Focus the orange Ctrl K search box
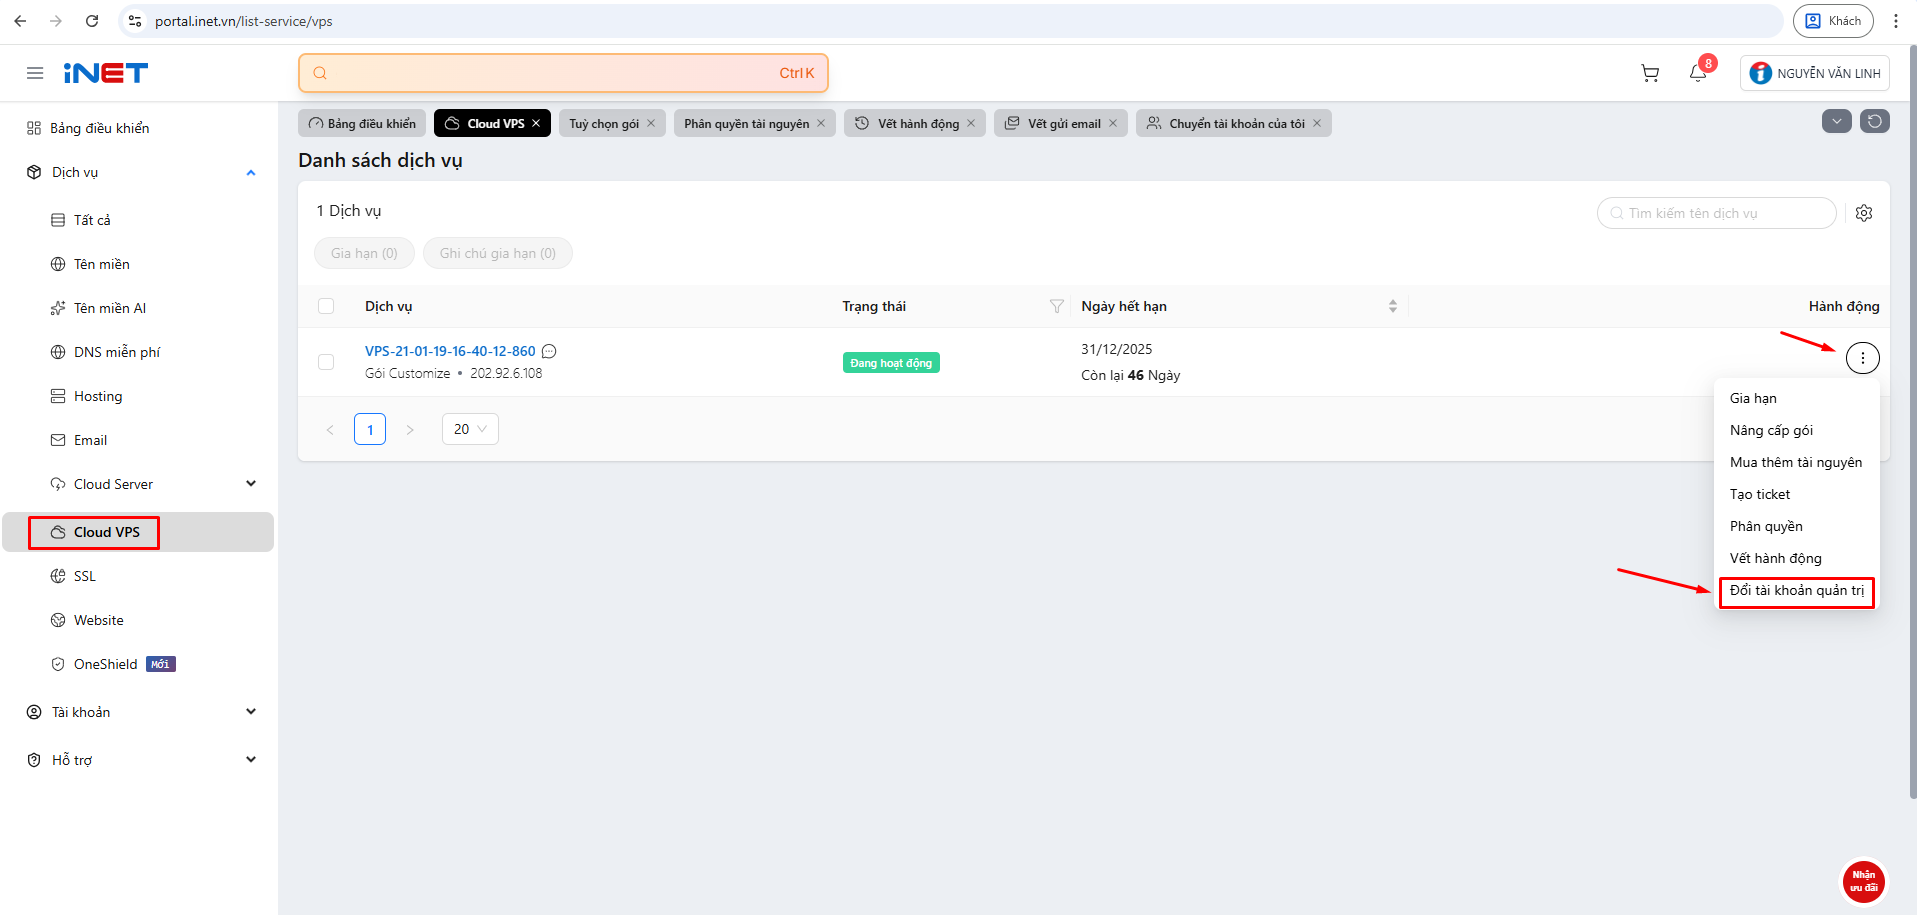This screenshot has height=915, width=1917. (x=563, y=73)
